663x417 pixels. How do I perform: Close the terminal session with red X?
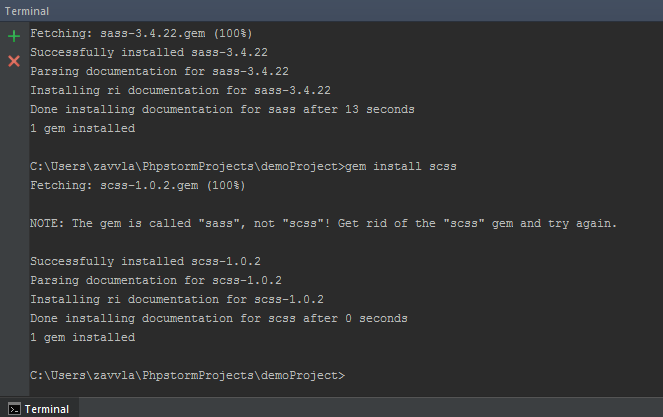[14, 61]
